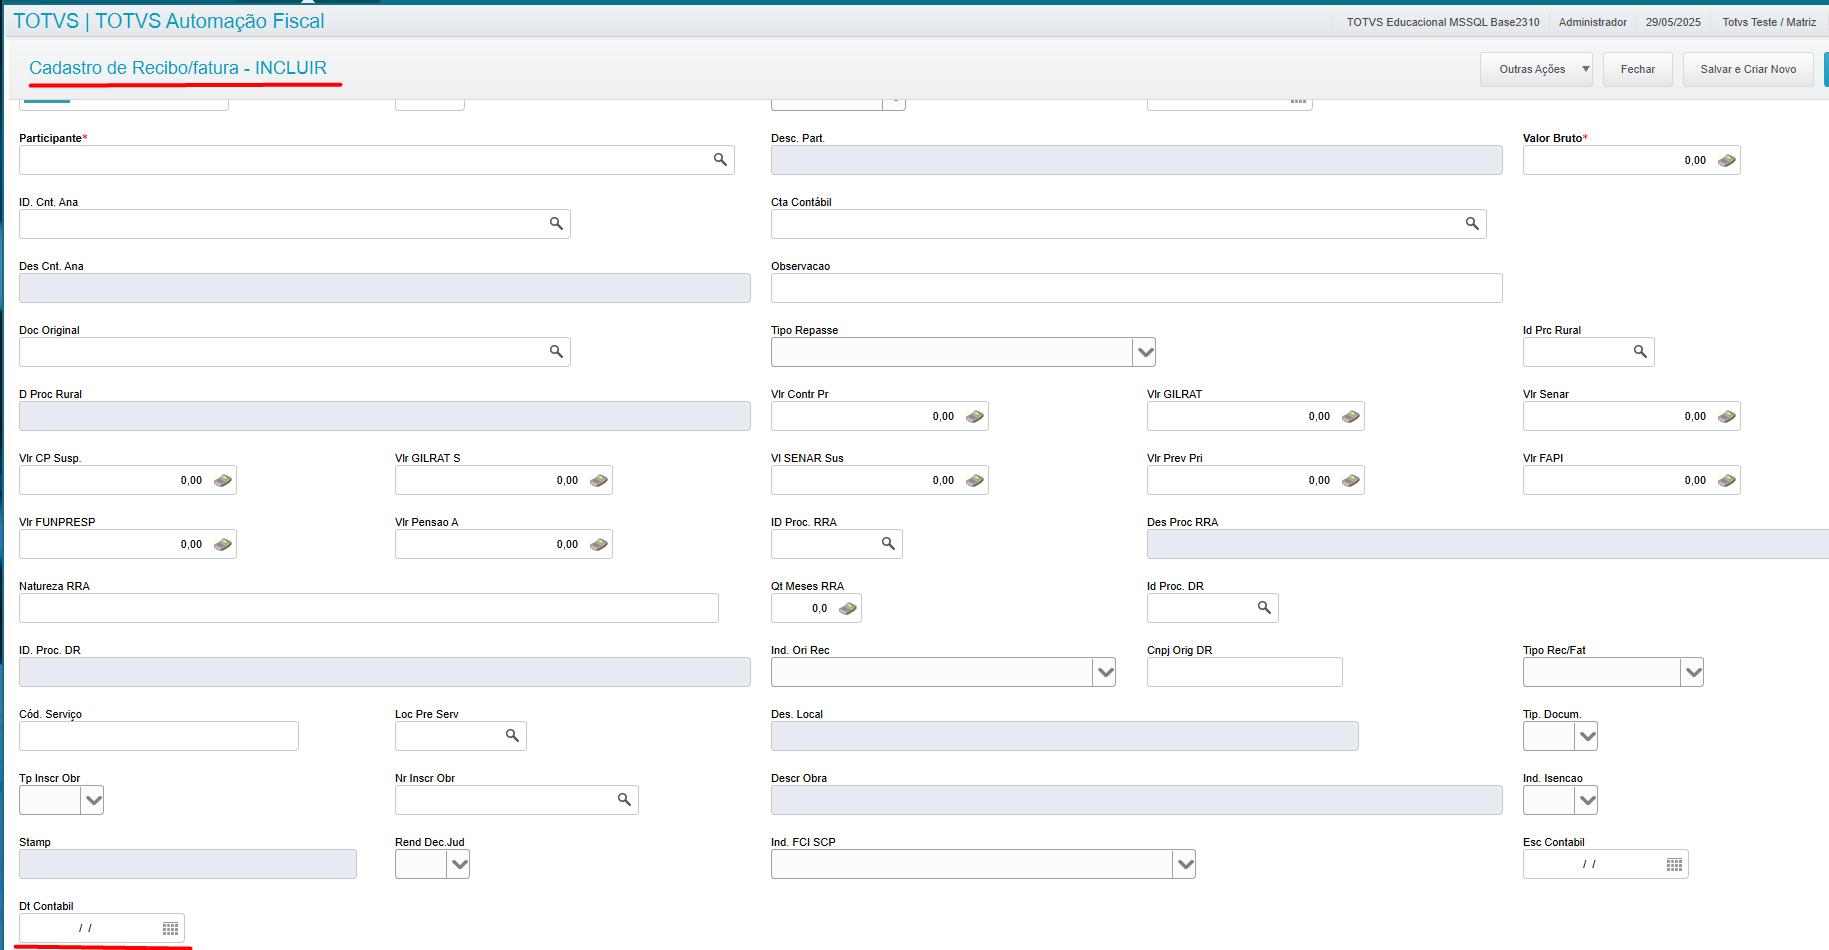Open Outras Ações menu
This screenshot has height=950, width=1829.
click(x=1536, y=69)
